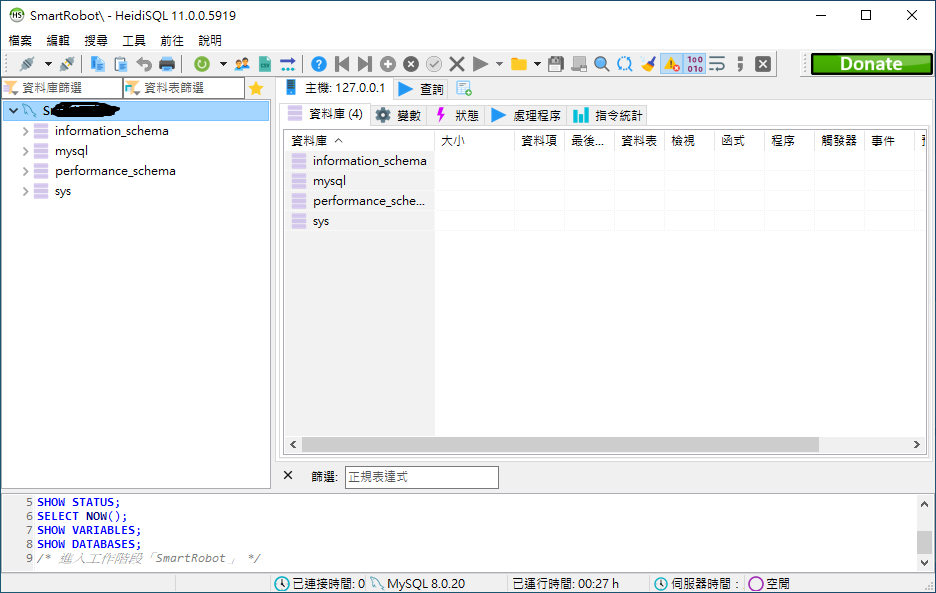Add new query tab icon
The height and width of the screenshot is (593, 936).
pyautogui.click(x=464, y=88)
